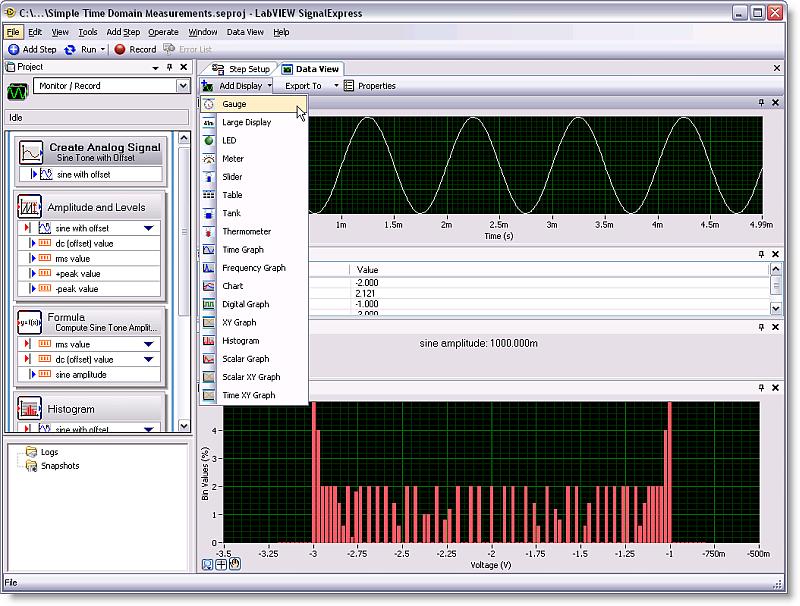Select the Histogram step icon
Image resolution: width=800 pixels, height=606 pixels.
point(31,409)
